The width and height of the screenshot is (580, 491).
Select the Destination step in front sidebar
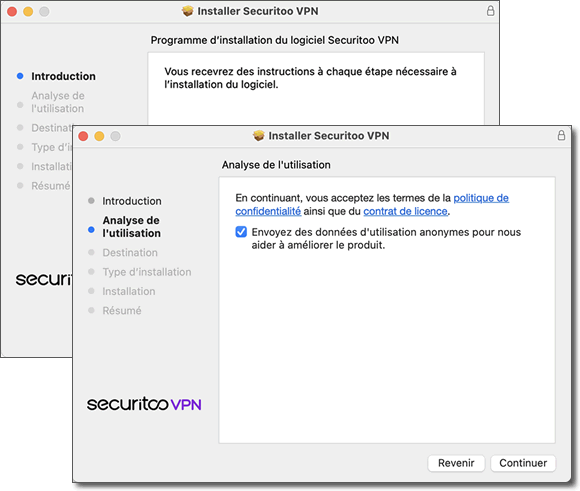click(x=130, y=252)
